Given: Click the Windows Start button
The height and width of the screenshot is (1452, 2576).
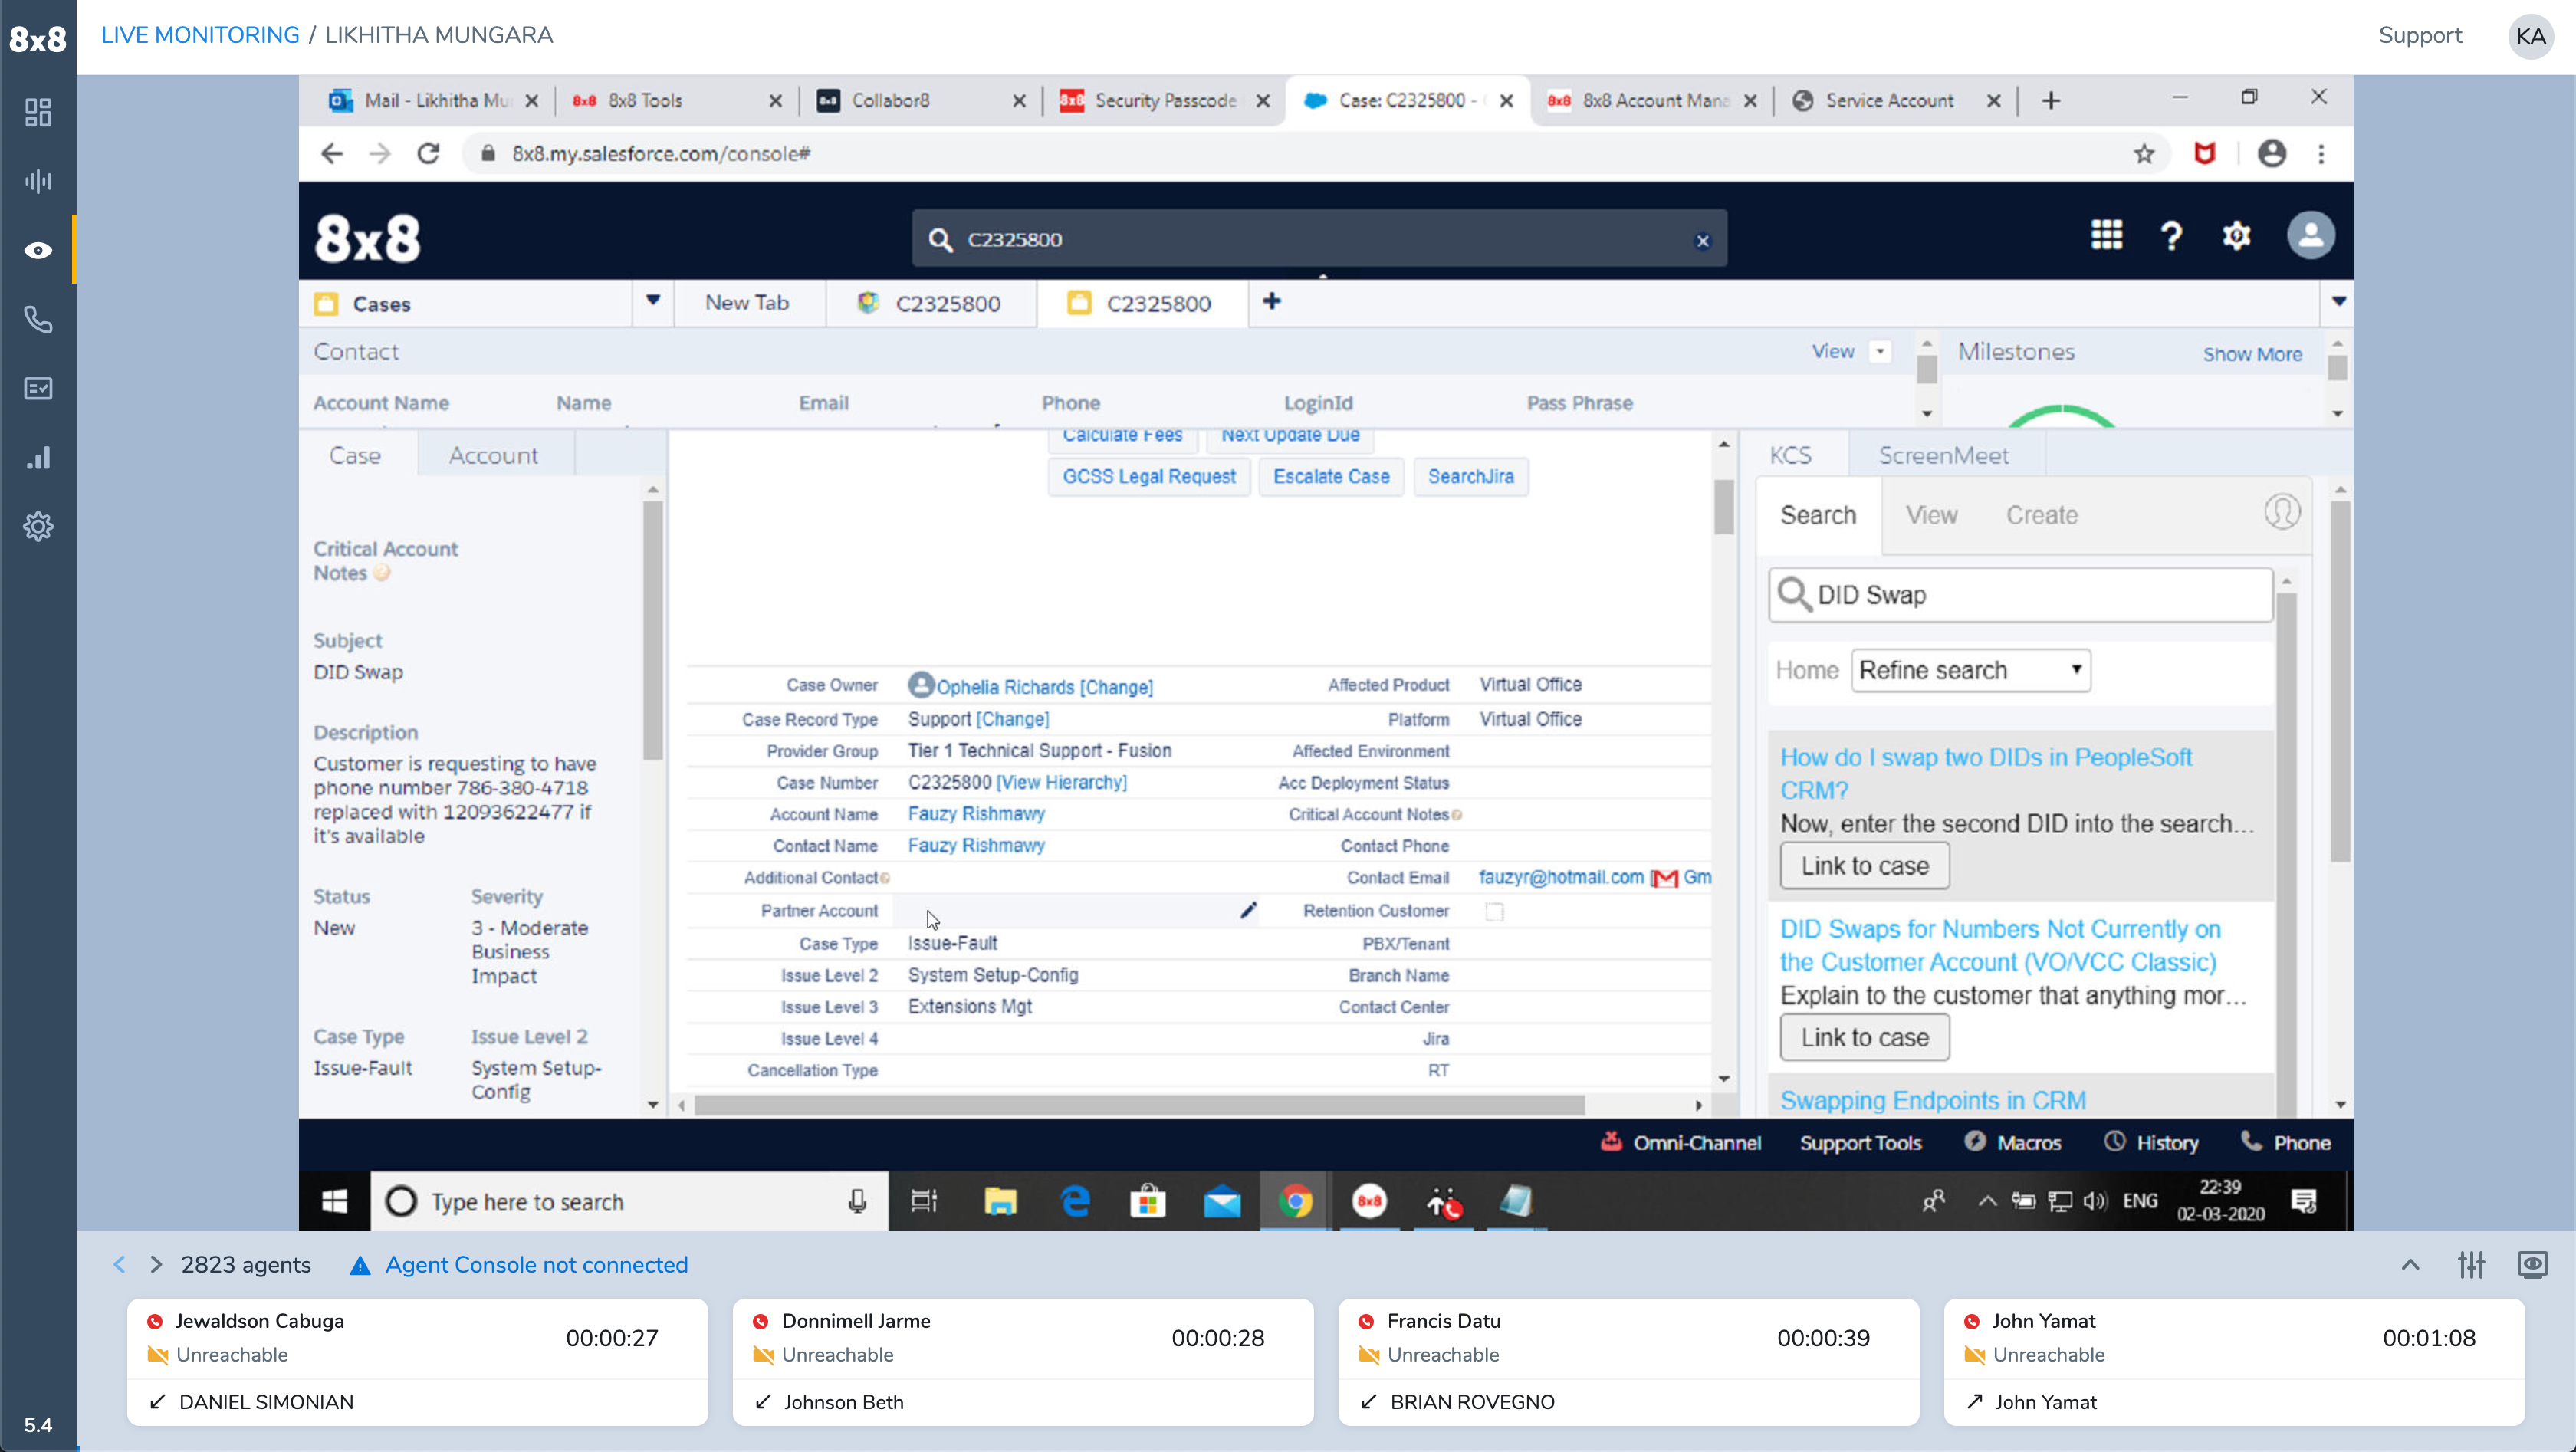Looking at the screenshot, I should coord(334,1201).
